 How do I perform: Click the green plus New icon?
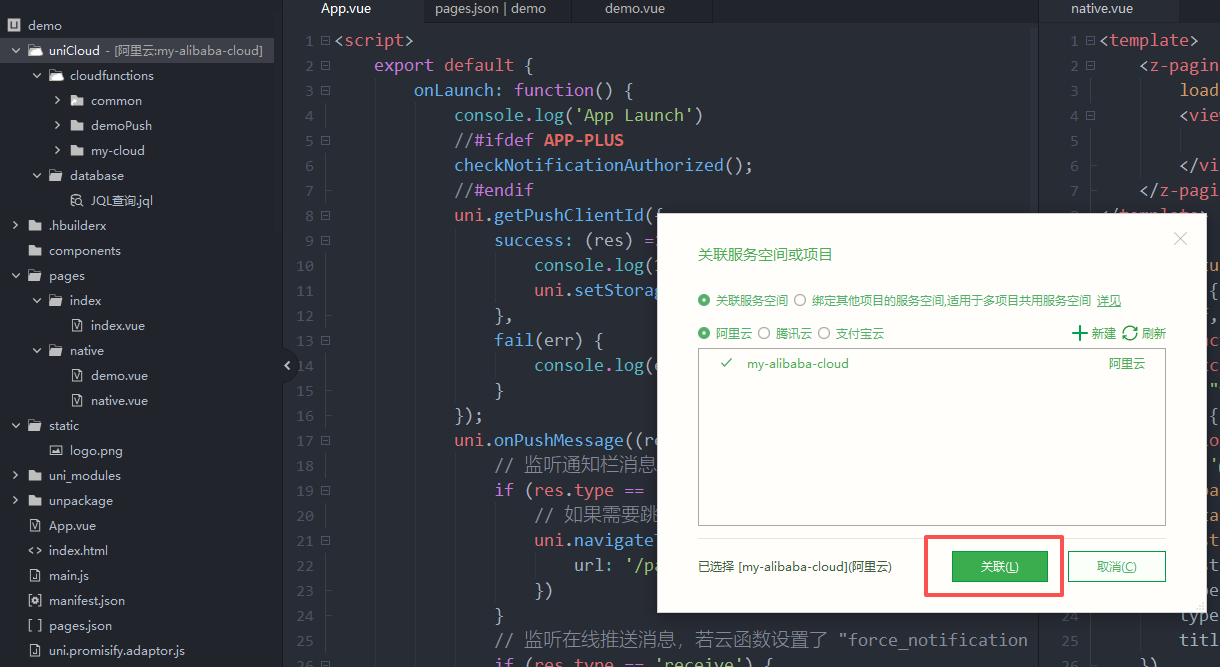(x=1079, y=333)
